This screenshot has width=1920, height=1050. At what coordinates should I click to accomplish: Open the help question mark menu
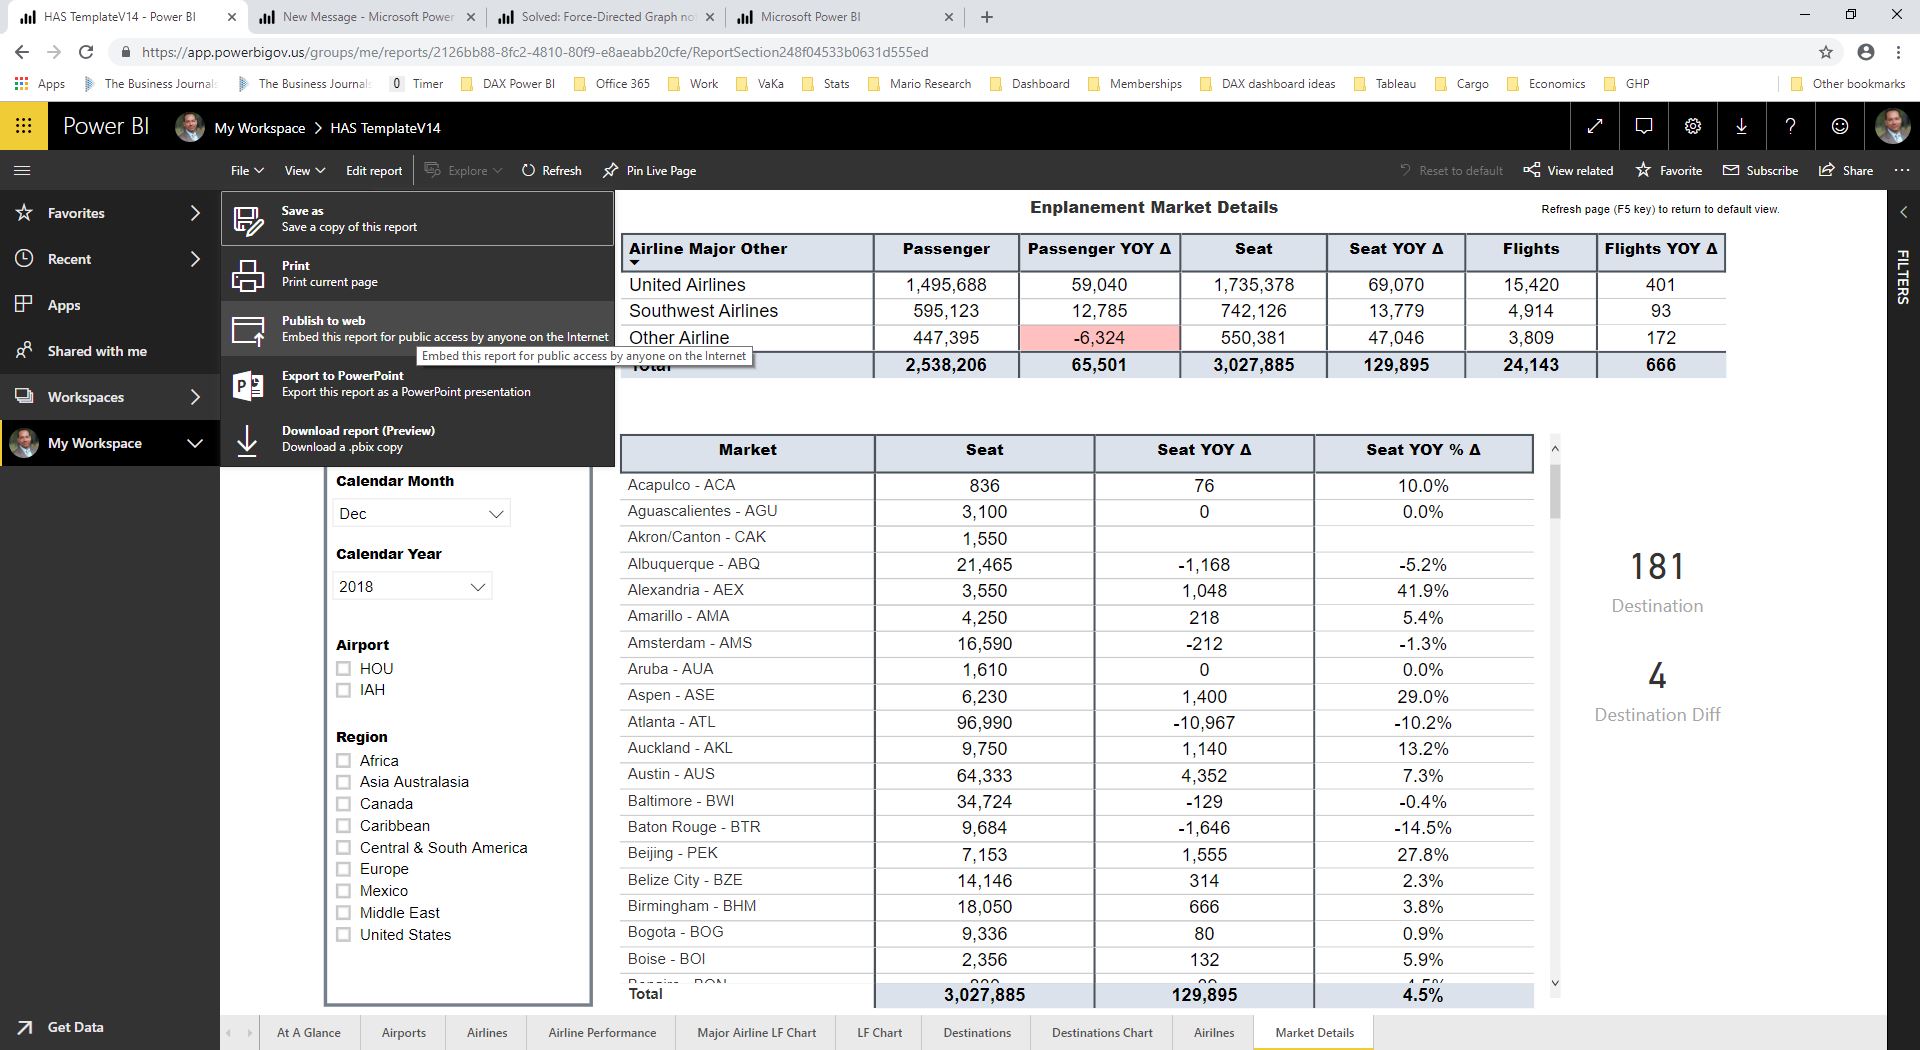click(1791, 126)
